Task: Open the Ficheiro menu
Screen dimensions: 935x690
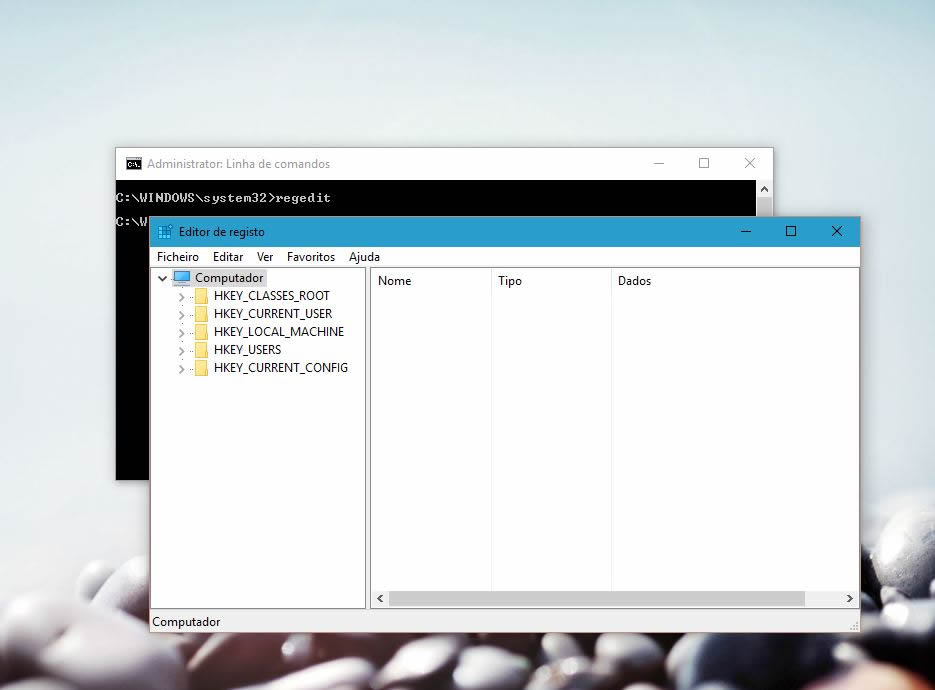Action: coord(177,257)
